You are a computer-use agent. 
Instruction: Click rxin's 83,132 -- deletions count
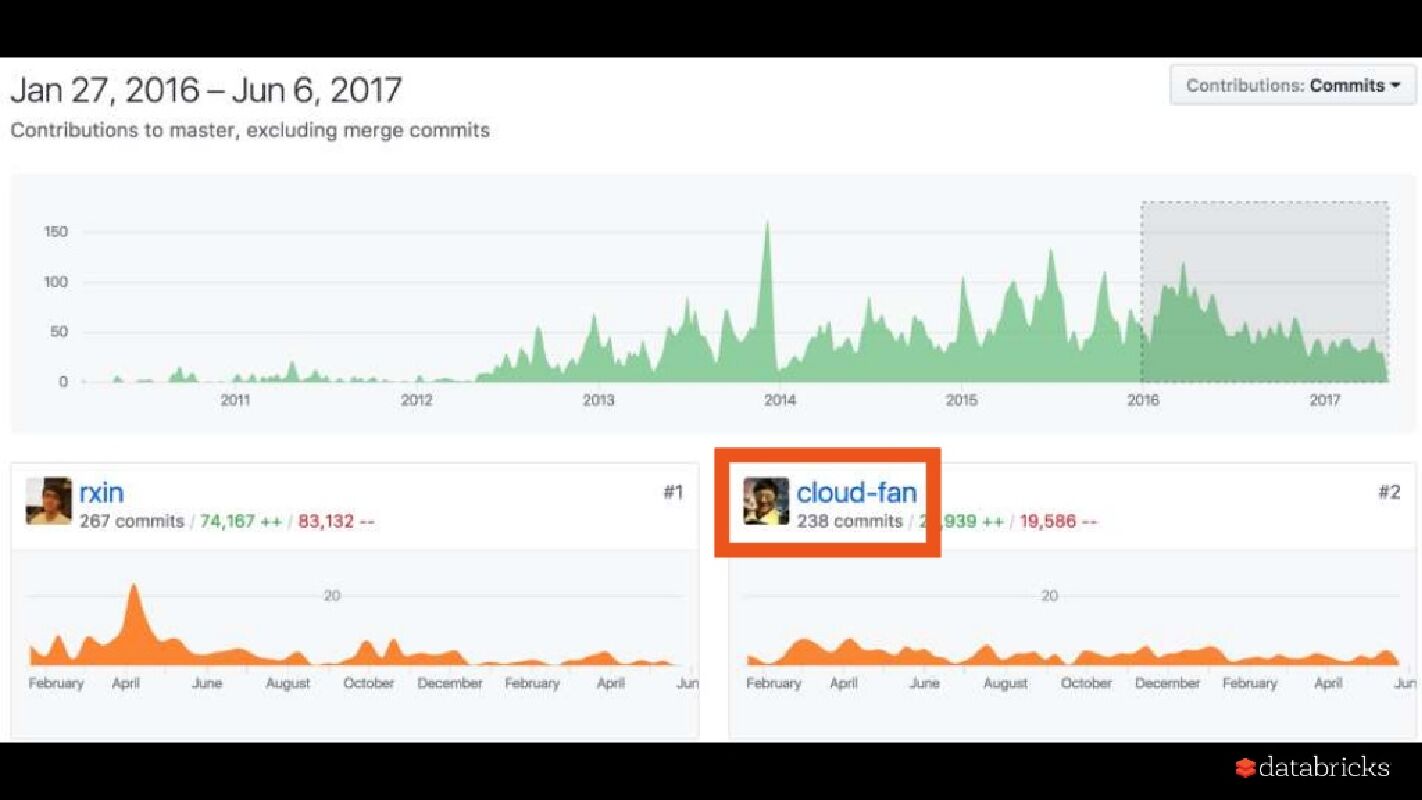pos(336,521)
